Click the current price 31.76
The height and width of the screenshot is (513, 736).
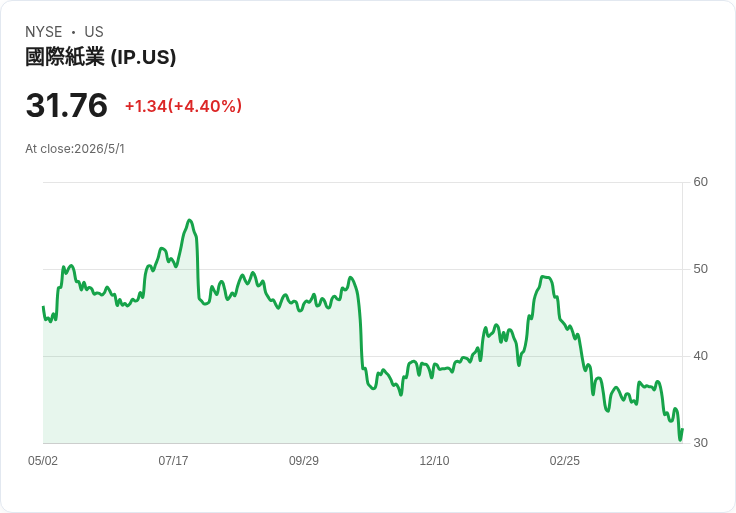(x=67, y=105)
